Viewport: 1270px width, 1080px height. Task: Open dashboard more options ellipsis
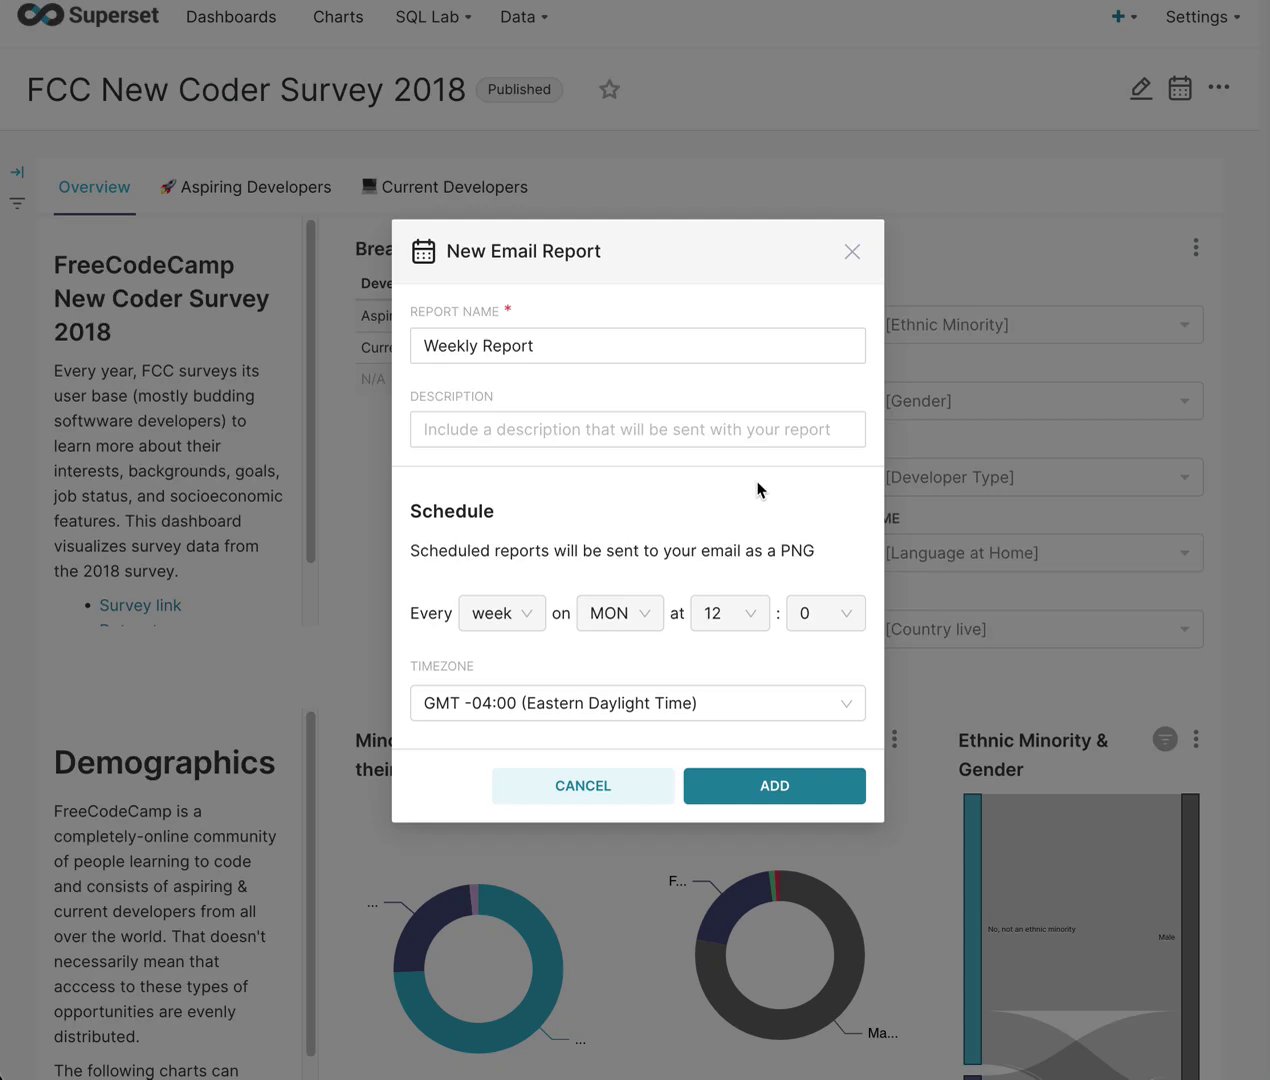tap(1218, 87)
